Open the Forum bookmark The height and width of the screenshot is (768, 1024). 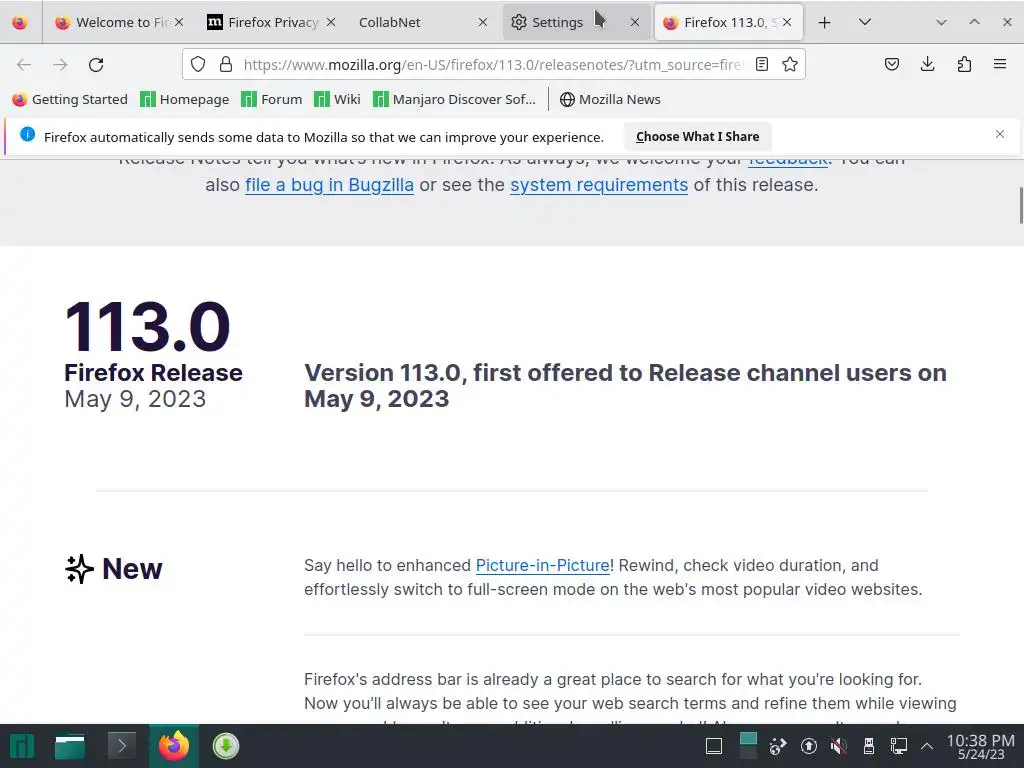tap(272, 99)
